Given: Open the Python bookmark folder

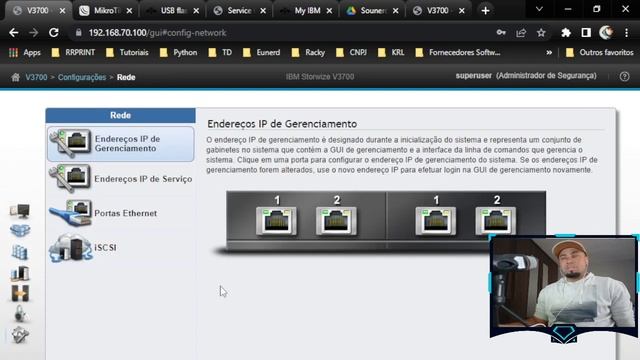Looking at the screenshot, I should (x=178, y=53).
